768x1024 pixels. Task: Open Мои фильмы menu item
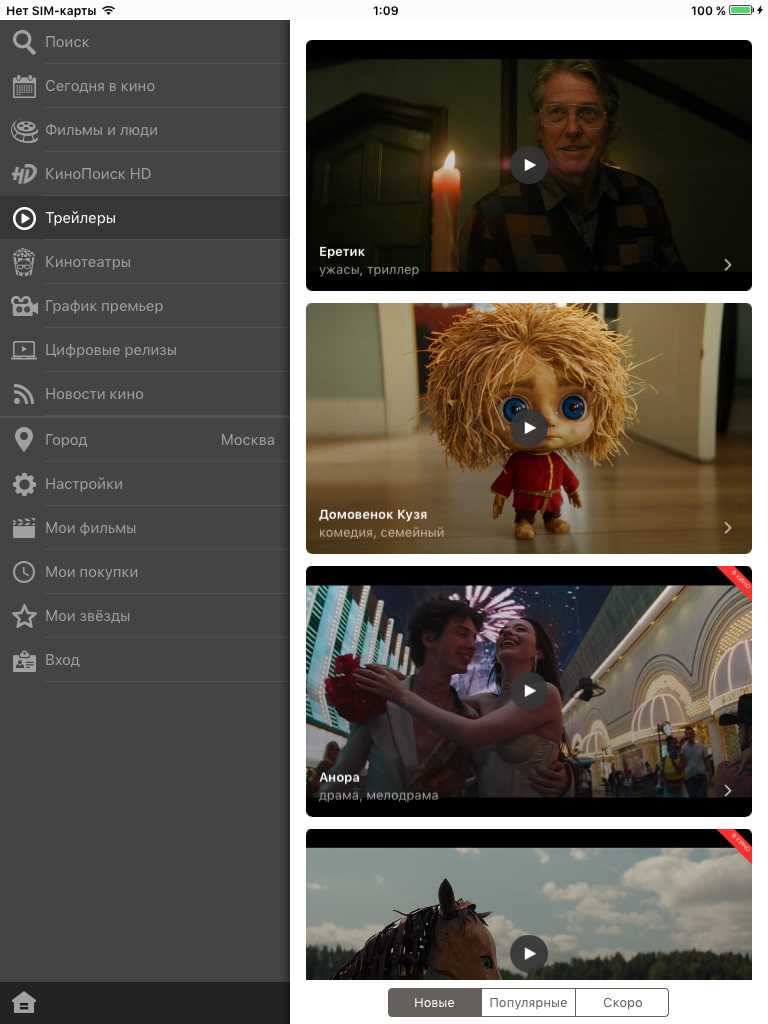145,528
